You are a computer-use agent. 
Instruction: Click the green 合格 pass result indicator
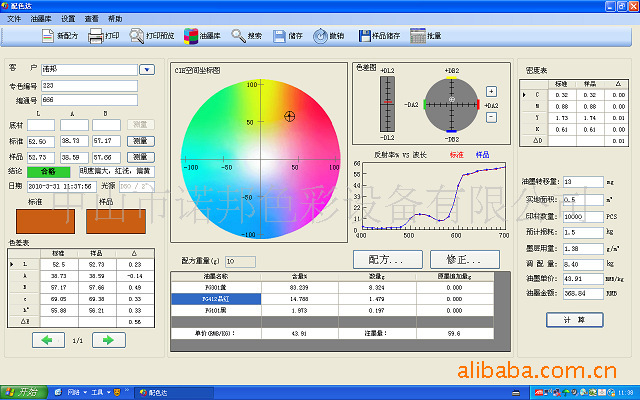[49, 172]
